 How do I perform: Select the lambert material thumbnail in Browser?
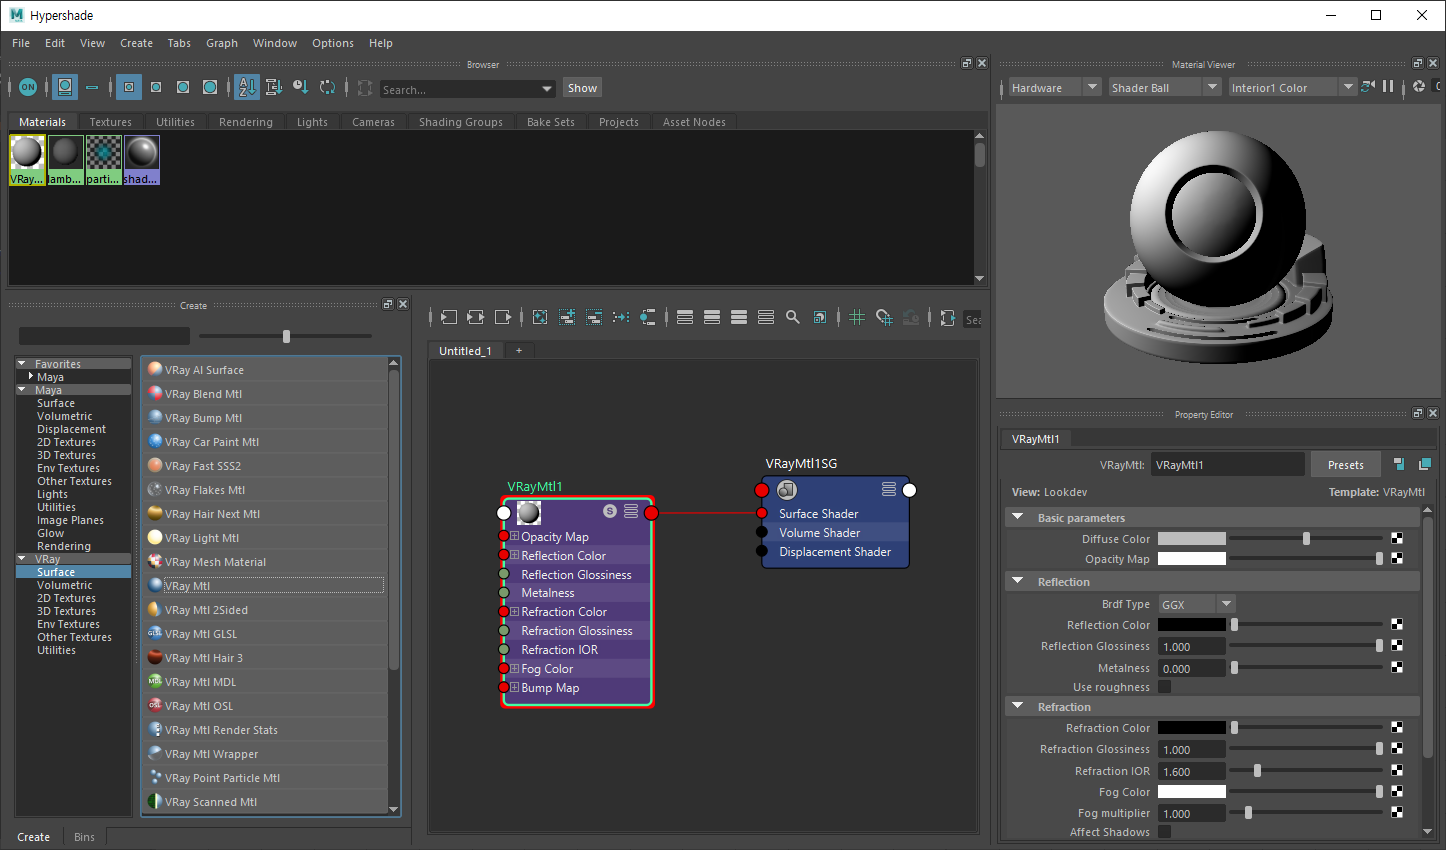click(x=65, y=161)
